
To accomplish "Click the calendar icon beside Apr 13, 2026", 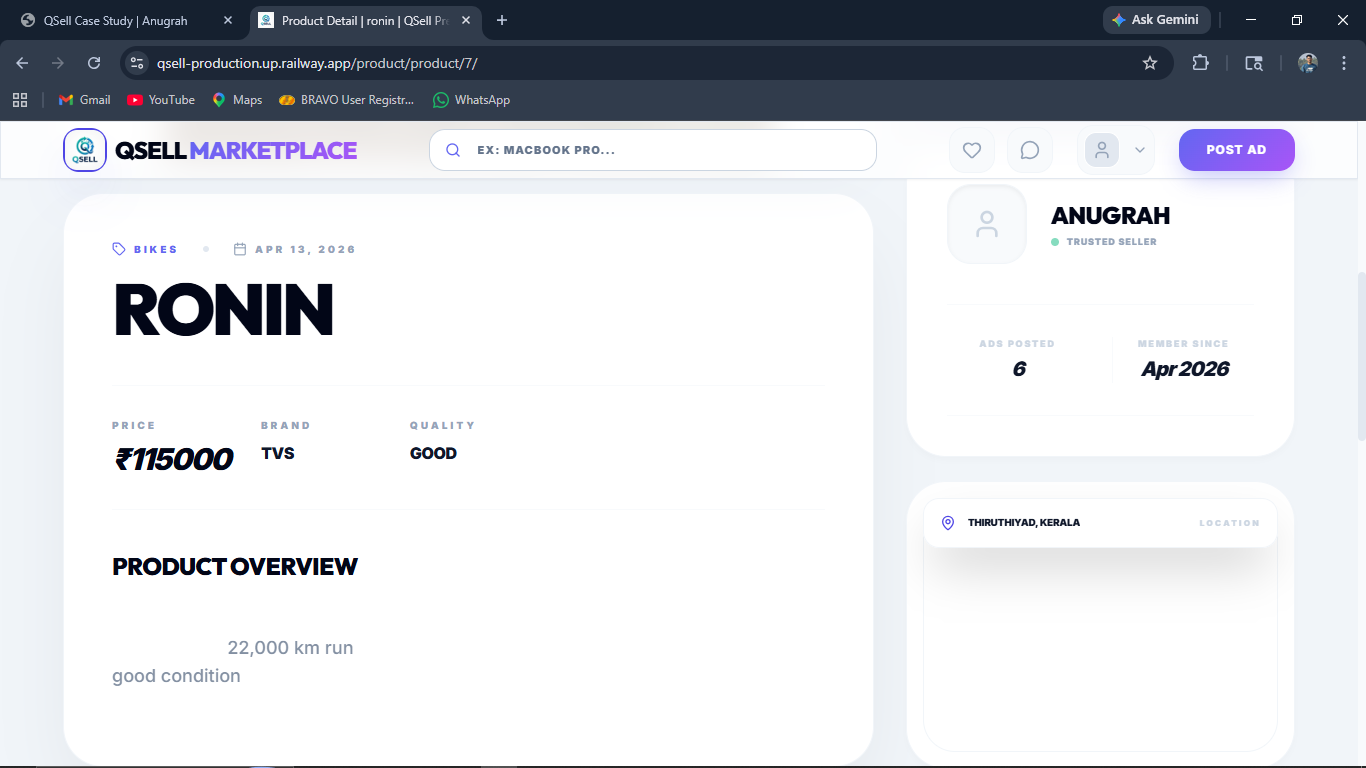I will pos(240,249).
